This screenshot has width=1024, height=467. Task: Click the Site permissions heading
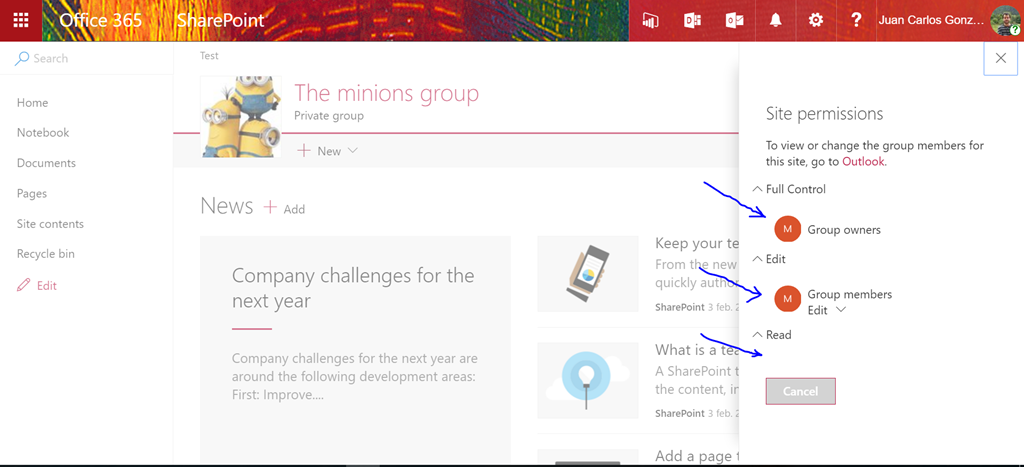coord(824,114)
